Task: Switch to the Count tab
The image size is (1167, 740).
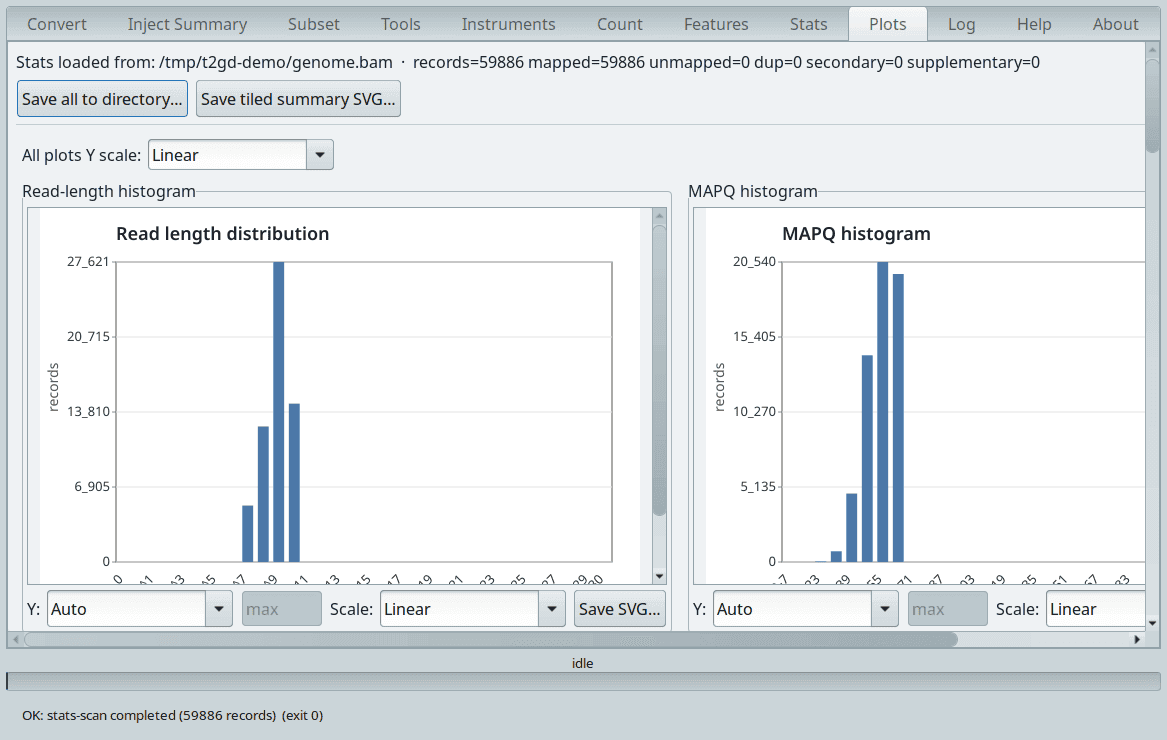Action: [x=619, y=25]
